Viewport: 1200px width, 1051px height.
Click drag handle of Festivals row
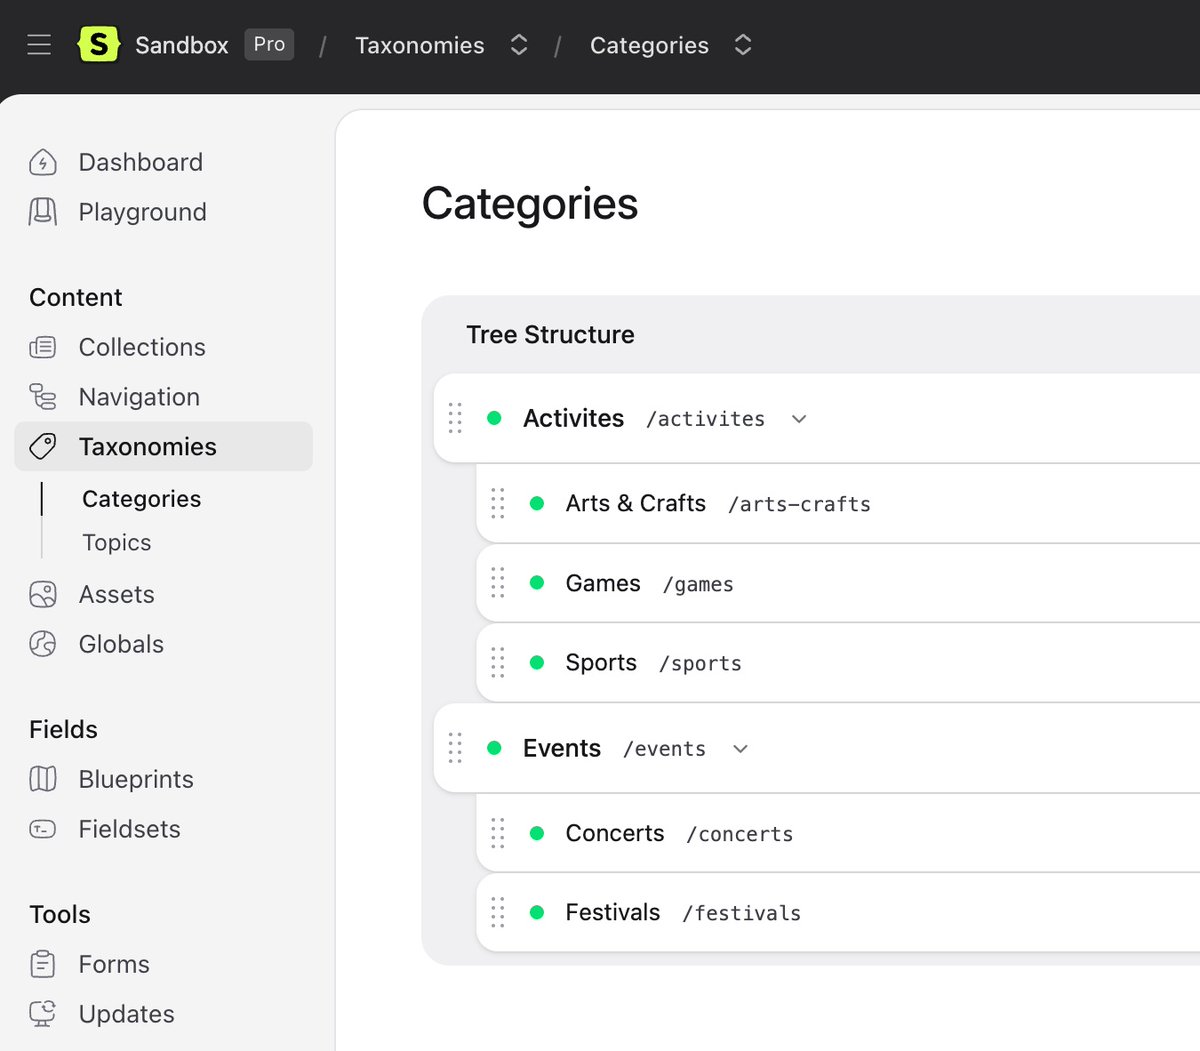(498, 912)
